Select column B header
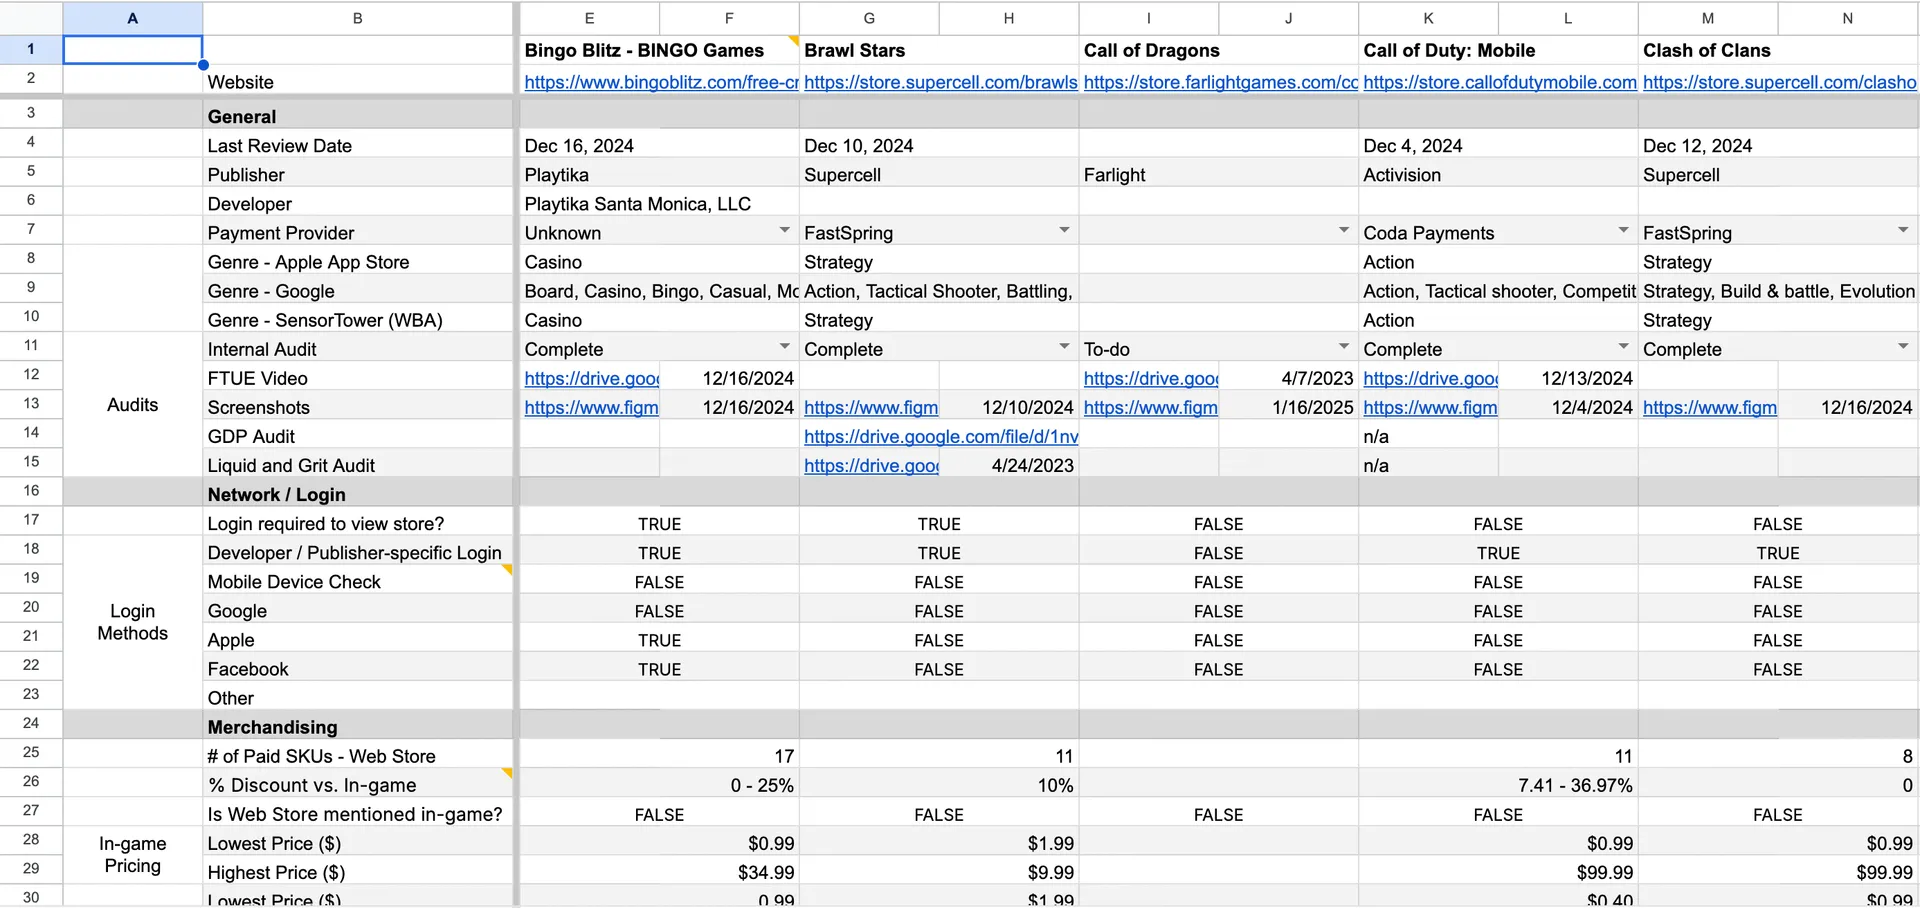 [357, 17]
